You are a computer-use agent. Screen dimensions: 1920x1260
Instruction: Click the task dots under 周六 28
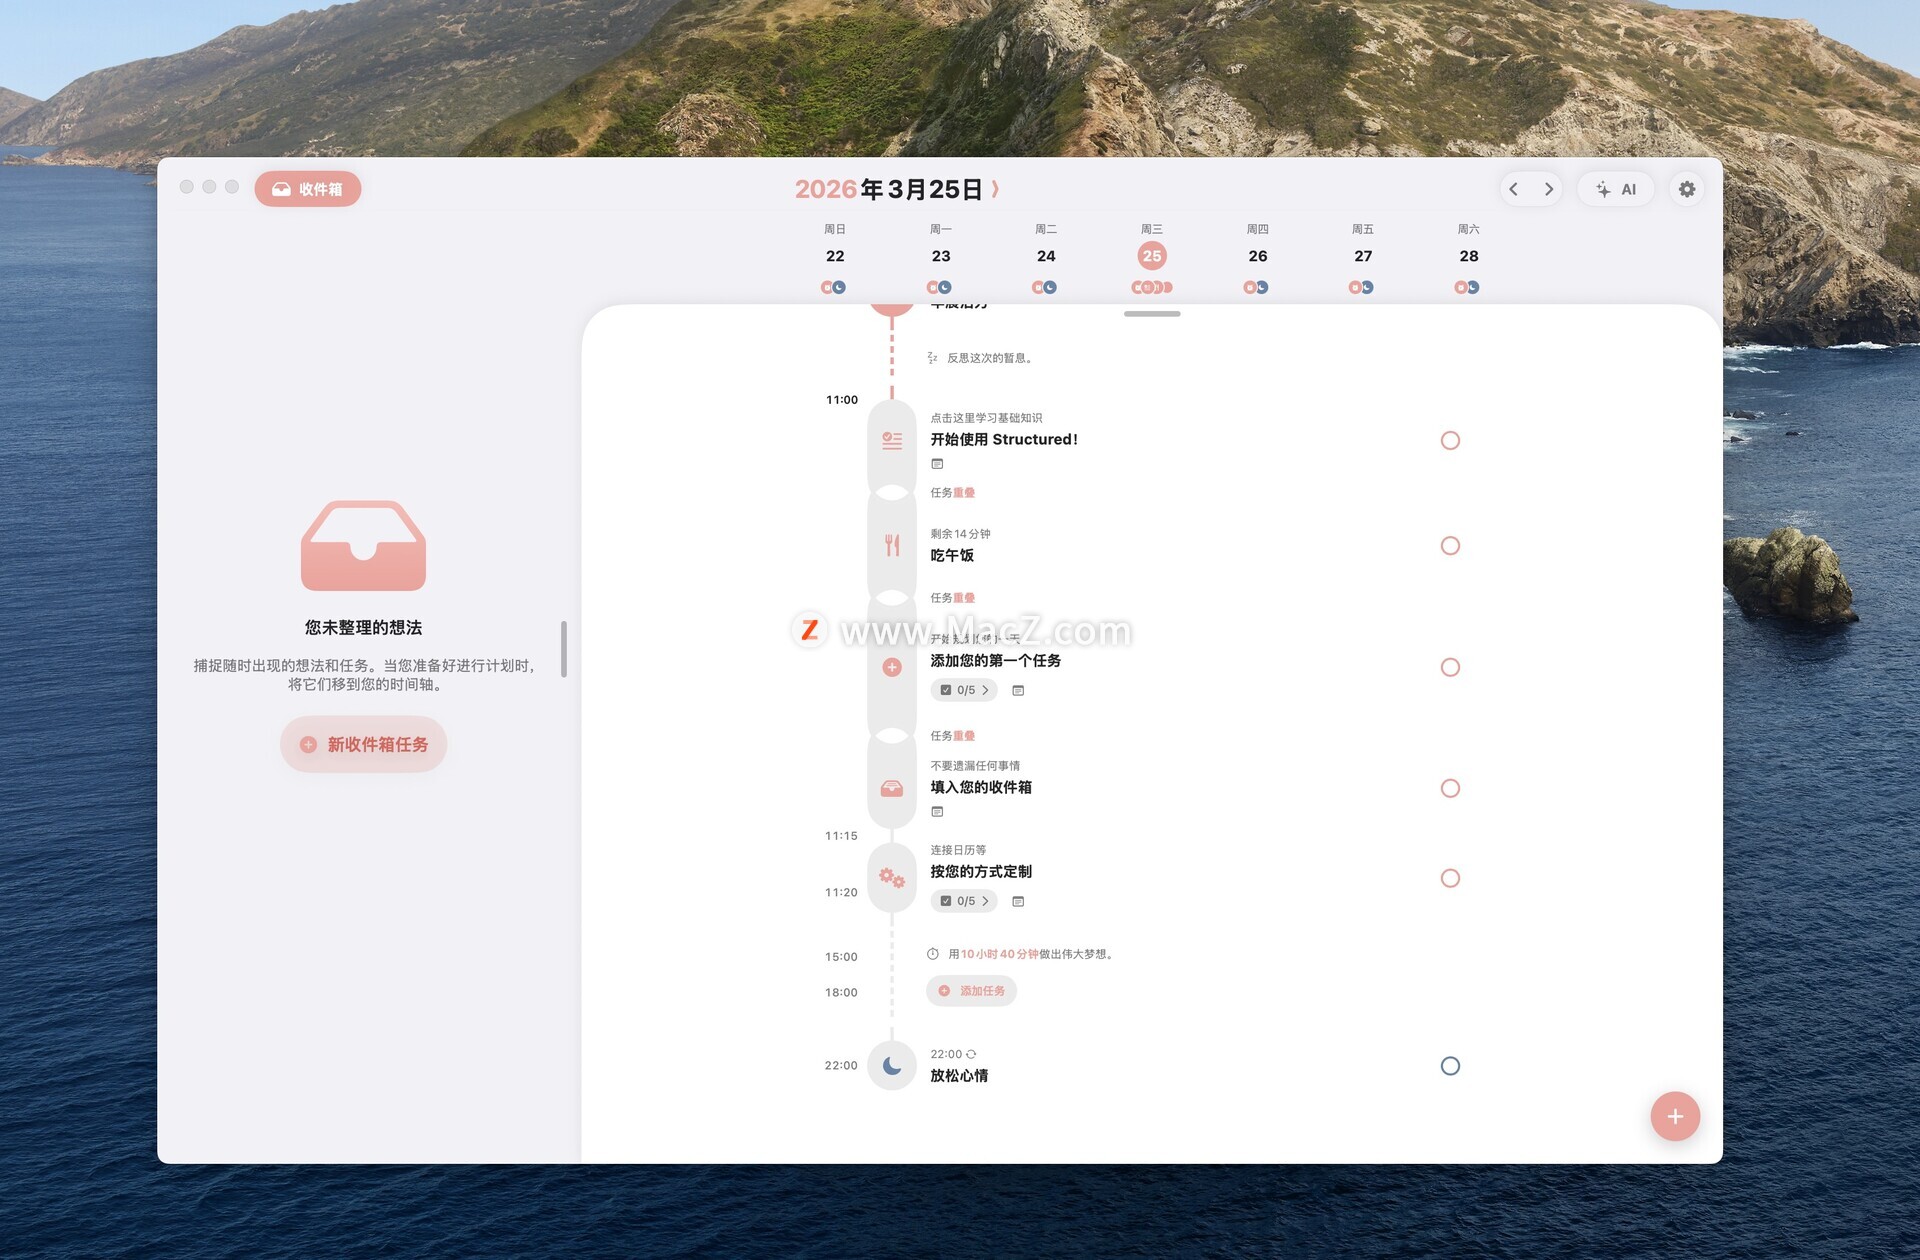pyautogui.click(x=1467, y=287)
